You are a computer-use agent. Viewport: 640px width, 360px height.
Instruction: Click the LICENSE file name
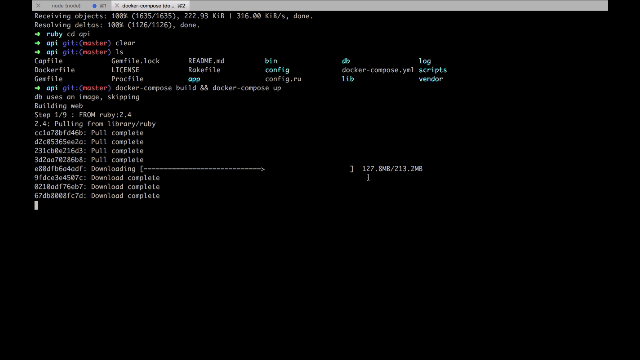point(125,70)
